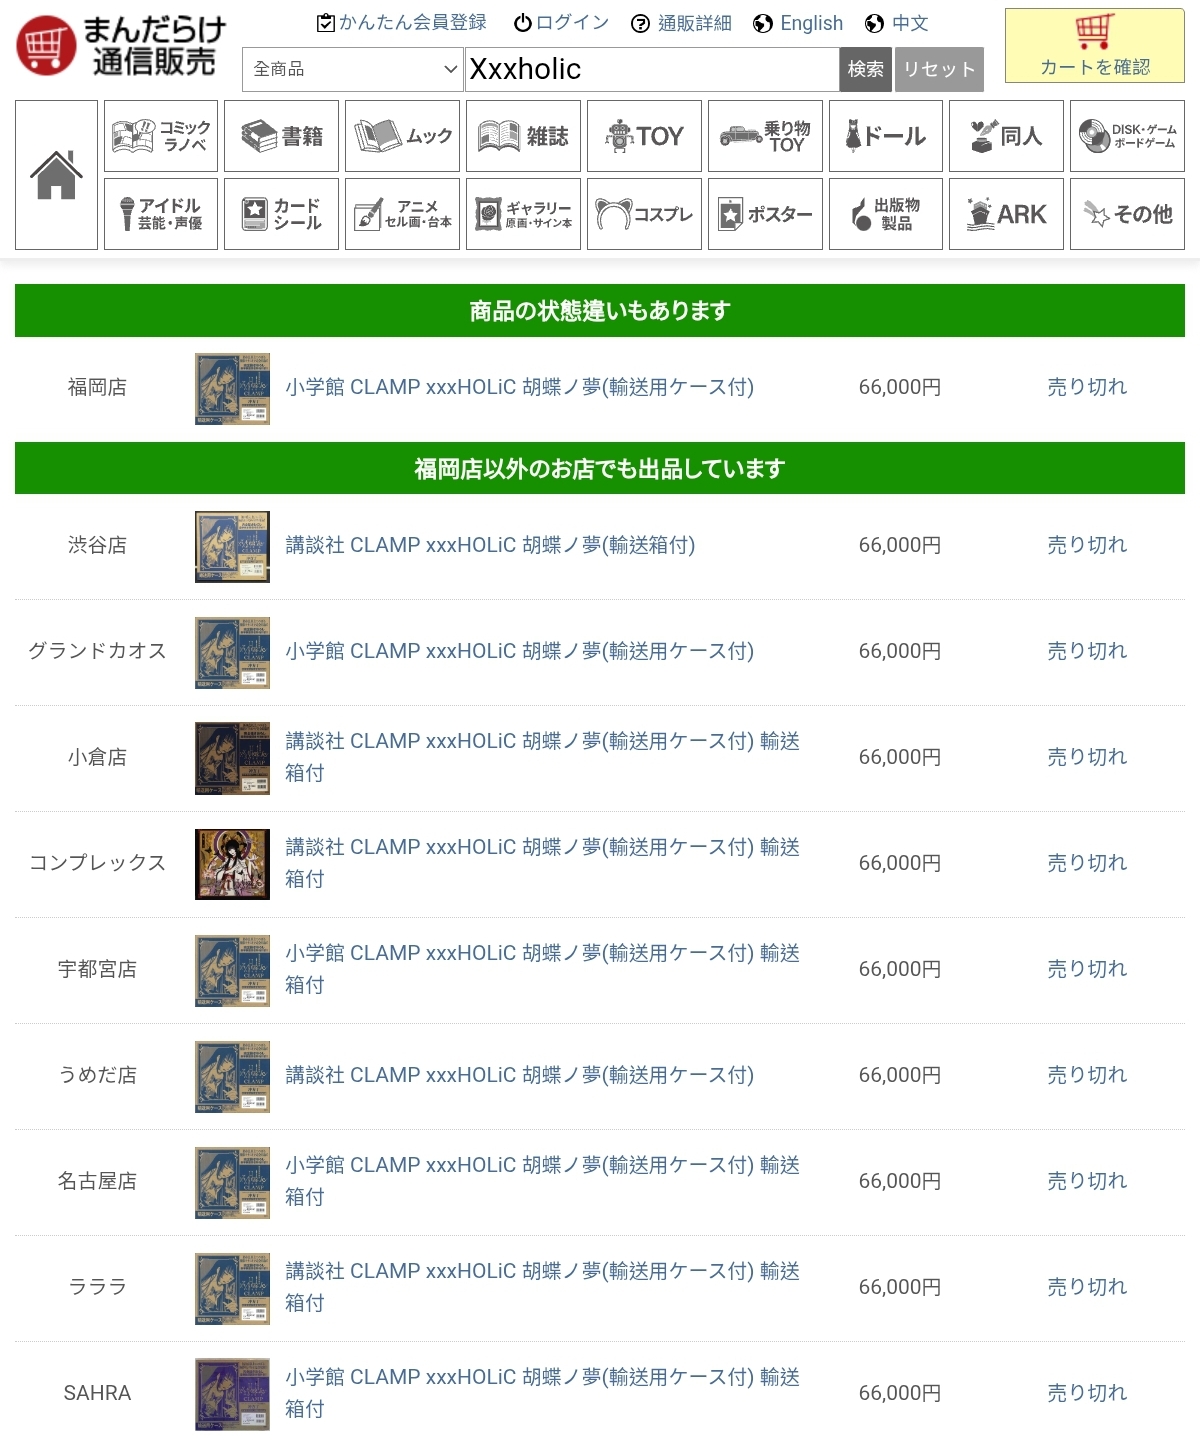Click 商品の状態違いもあります header

(x=600, y=311)
